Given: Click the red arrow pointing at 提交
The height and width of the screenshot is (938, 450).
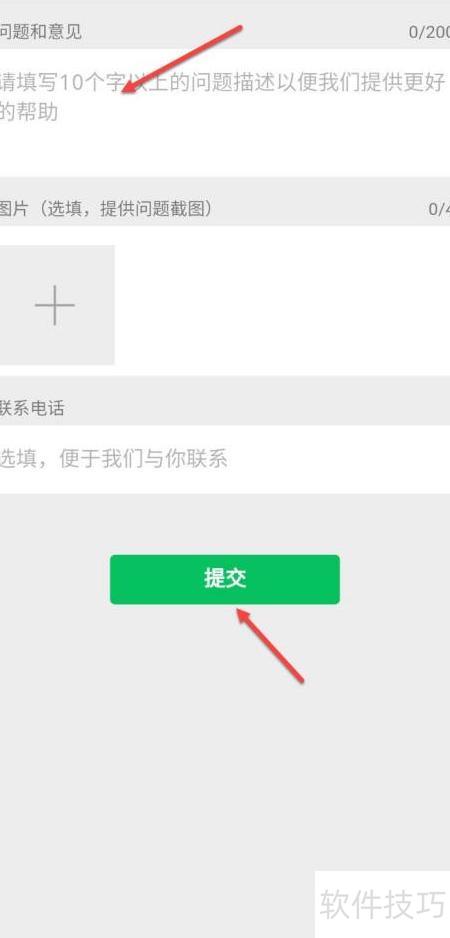Looking at the screenshot, I should click(x=270, y=645).
